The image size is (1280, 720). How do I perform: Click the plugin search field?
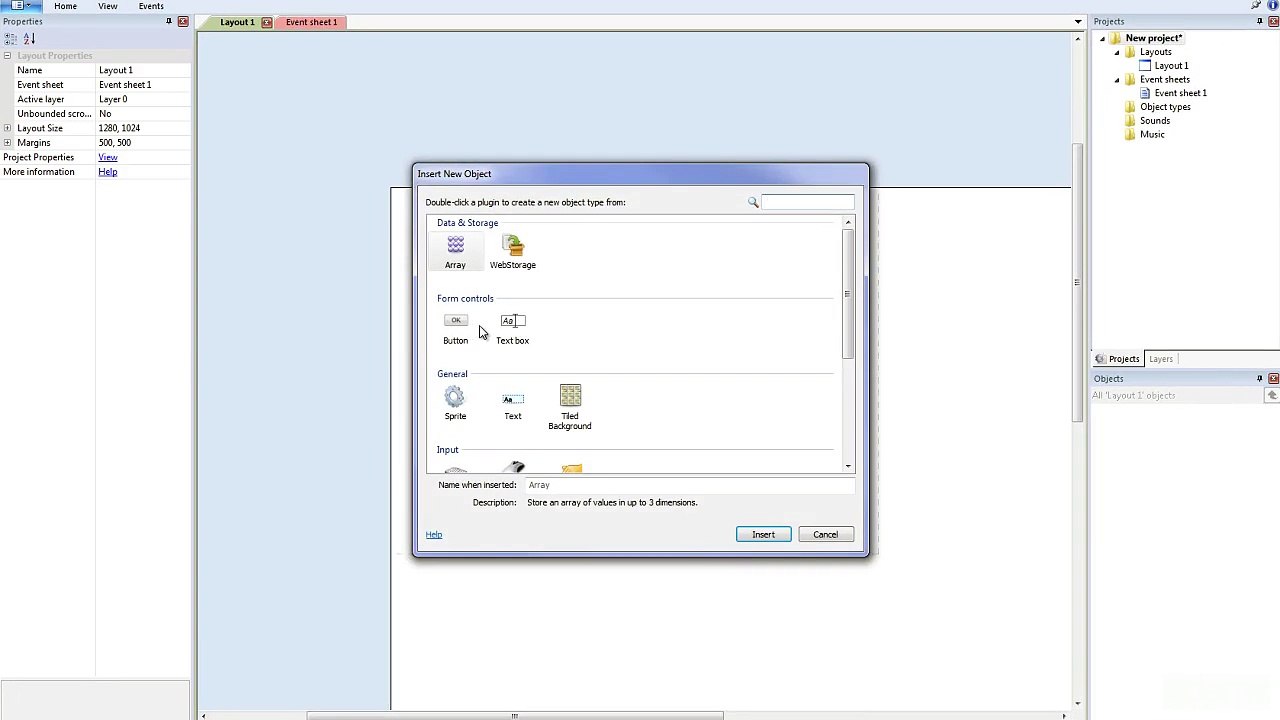808,202
